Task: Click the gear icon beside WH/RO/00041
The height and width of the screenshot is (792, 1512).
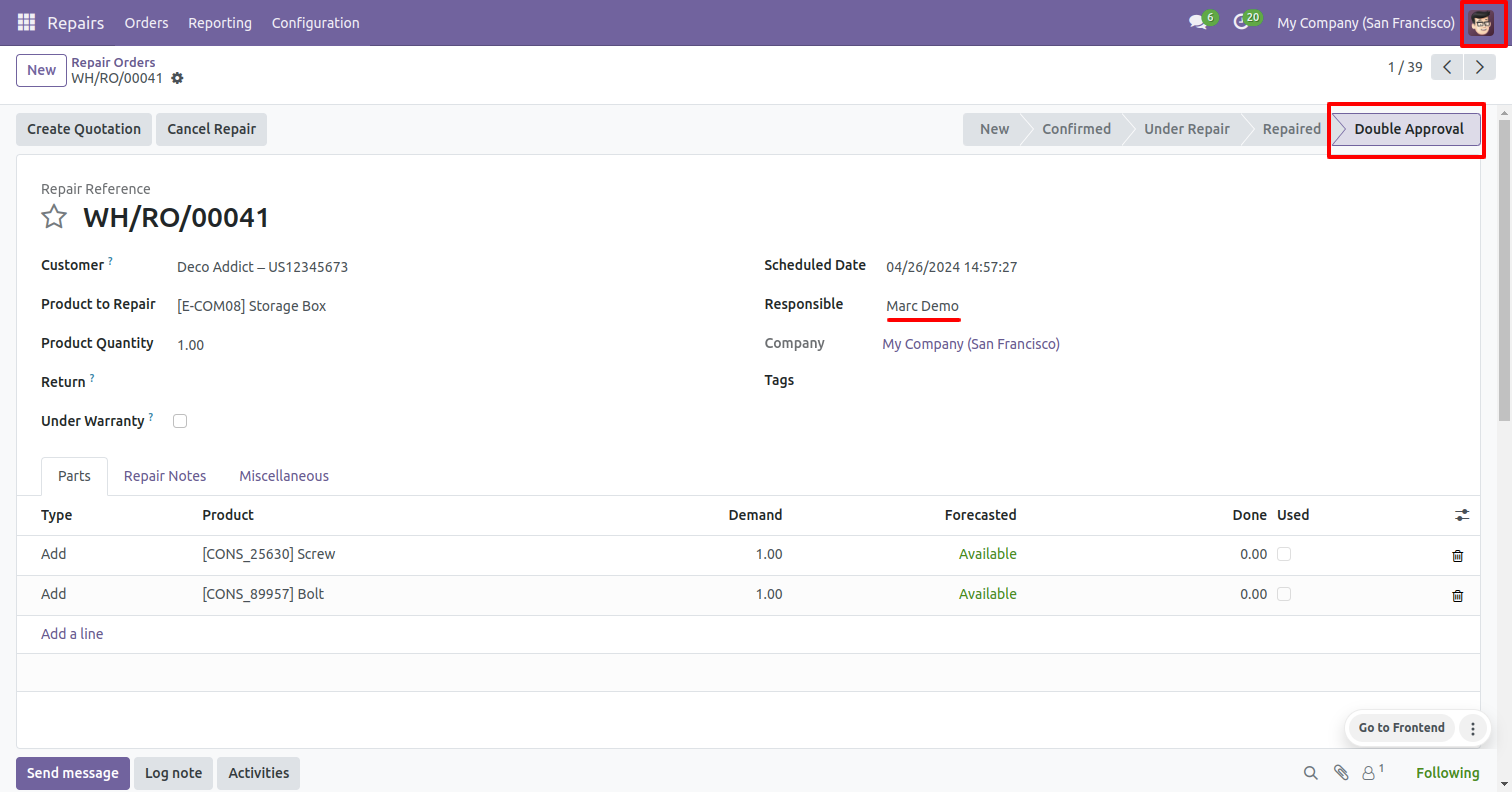Action: pyautogui.click(x=177, y=78)
